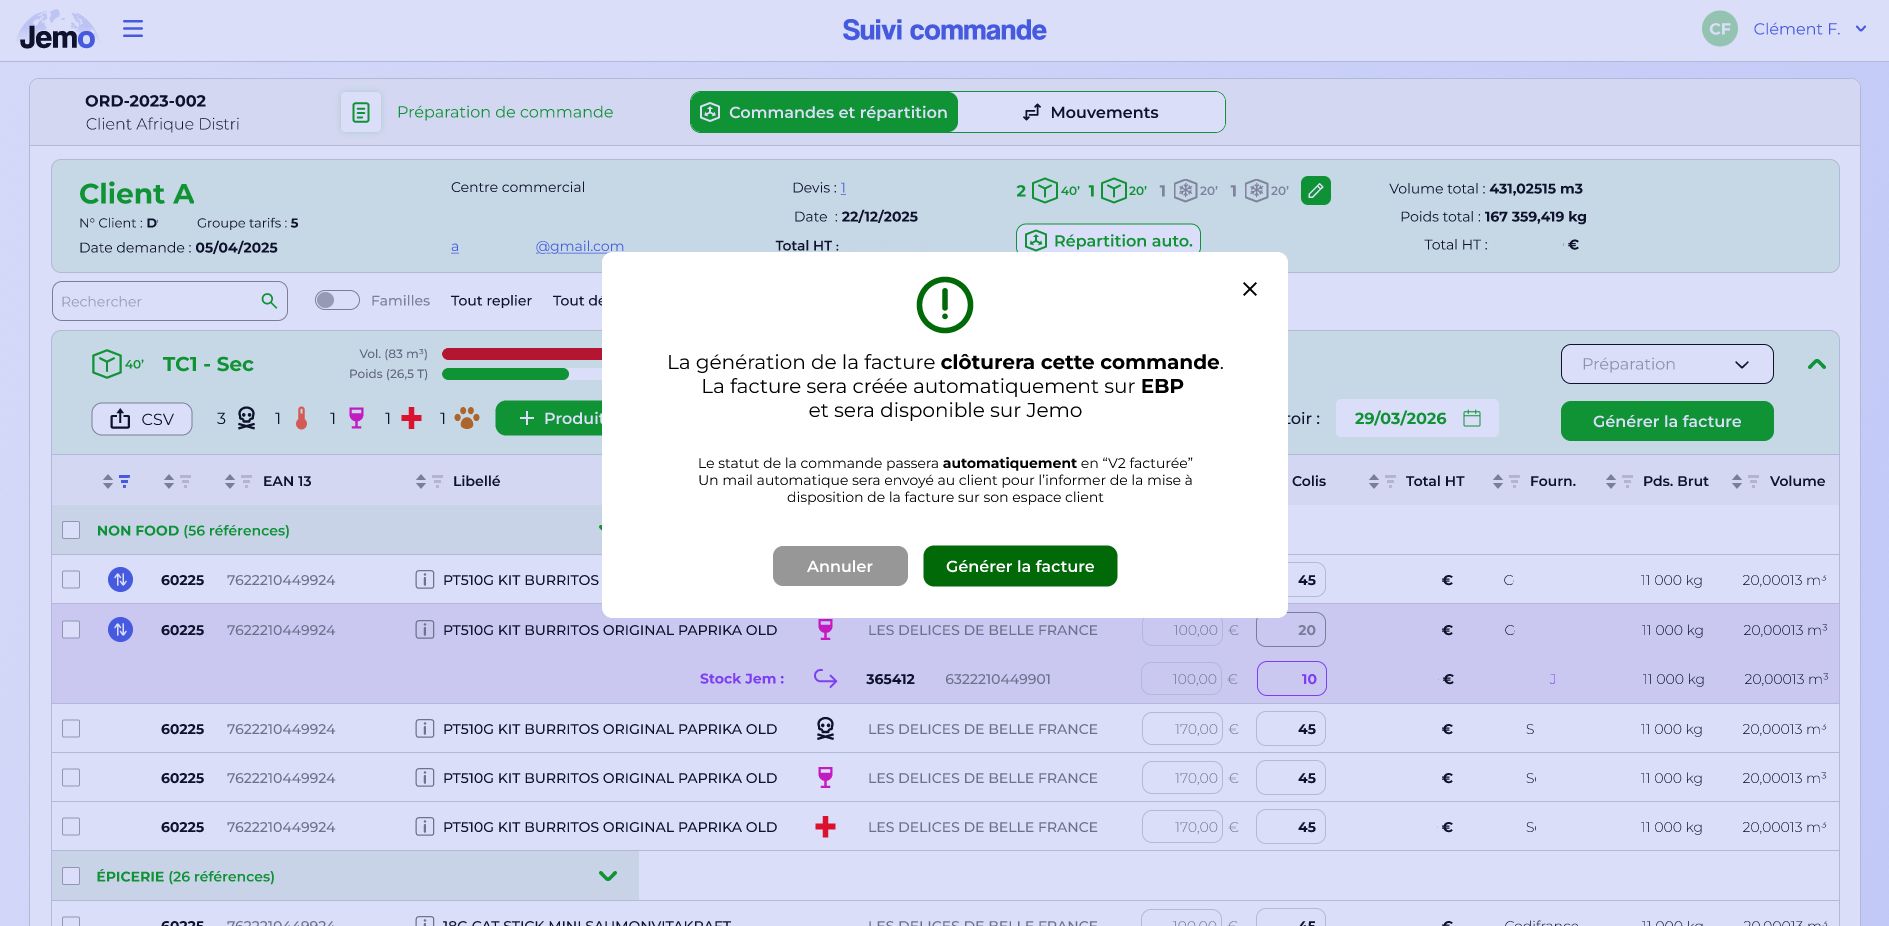
Task: Toggle the Familles switch
Action: pos(337,300)
